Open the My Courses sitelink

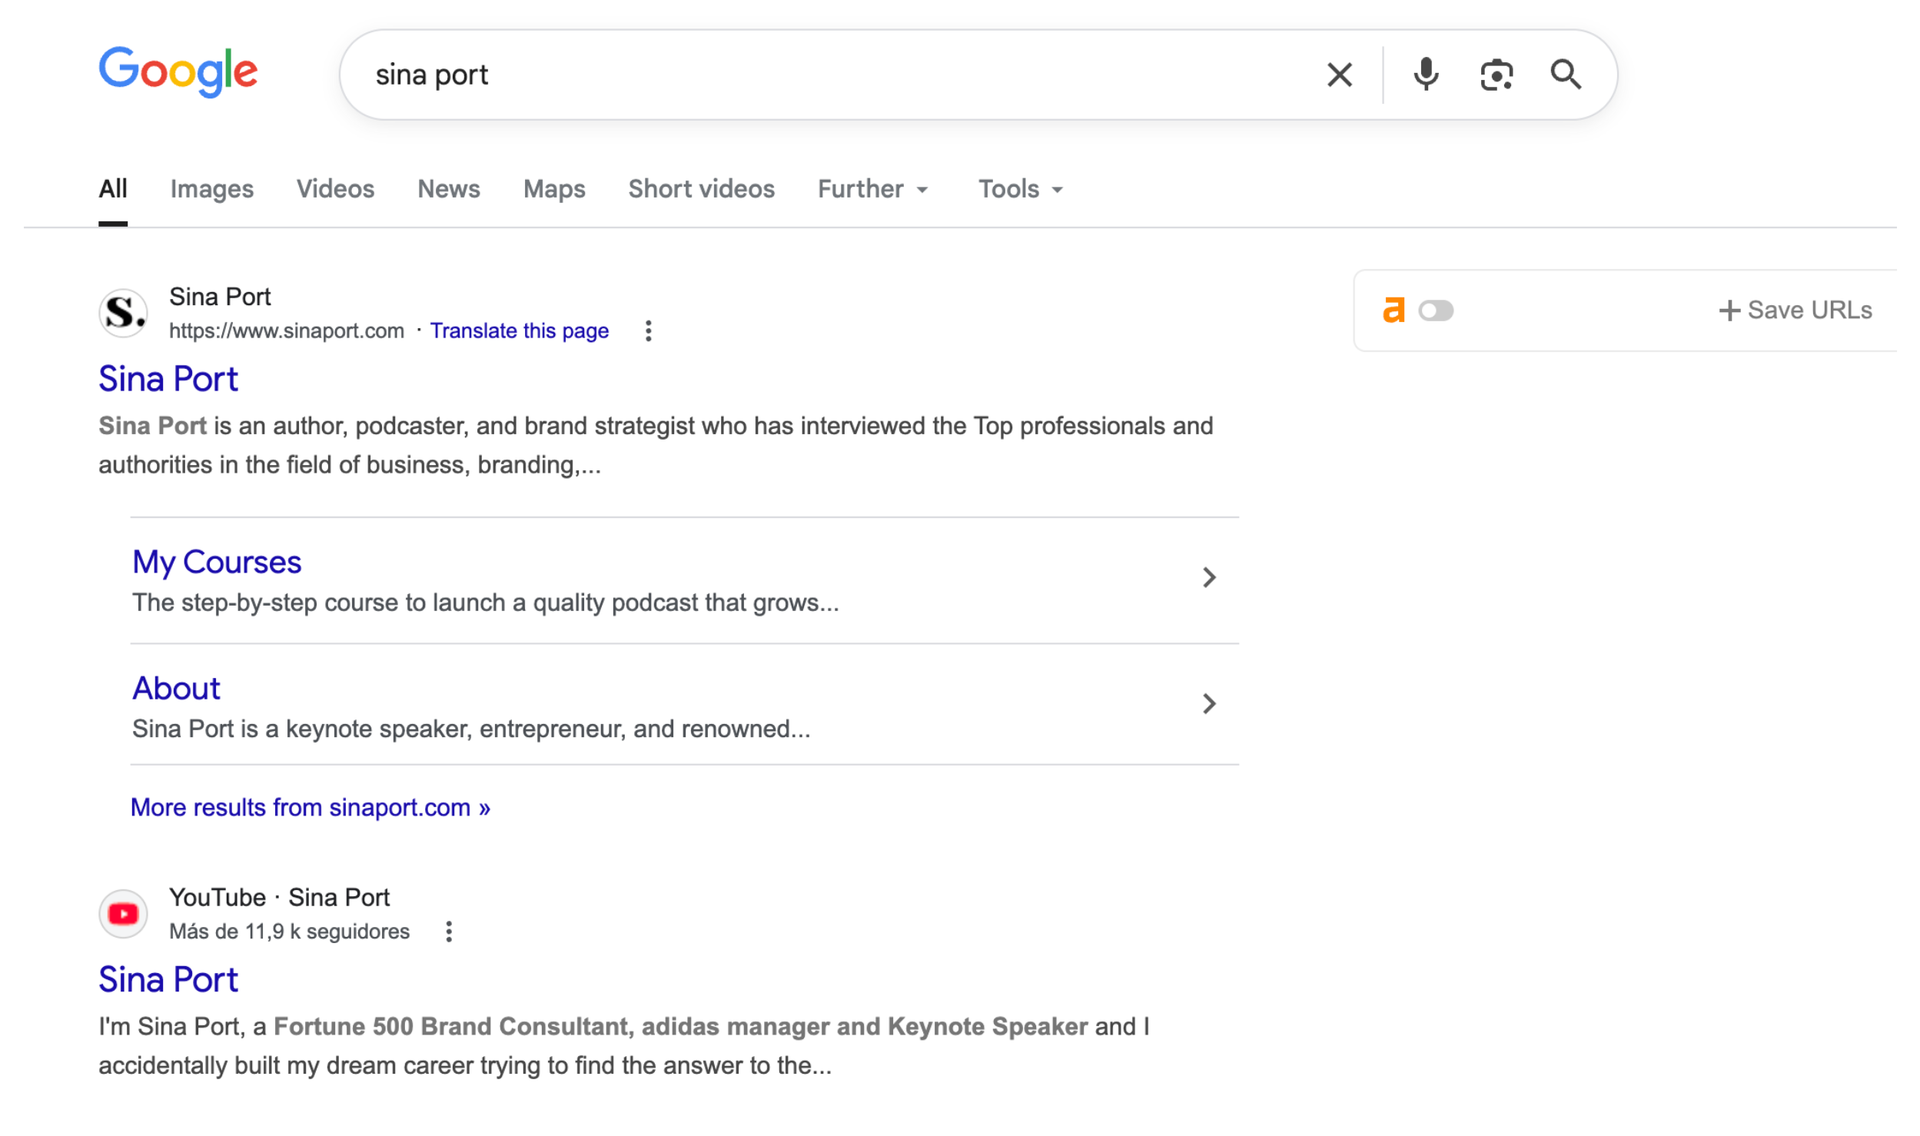click(x=217, y=562)
